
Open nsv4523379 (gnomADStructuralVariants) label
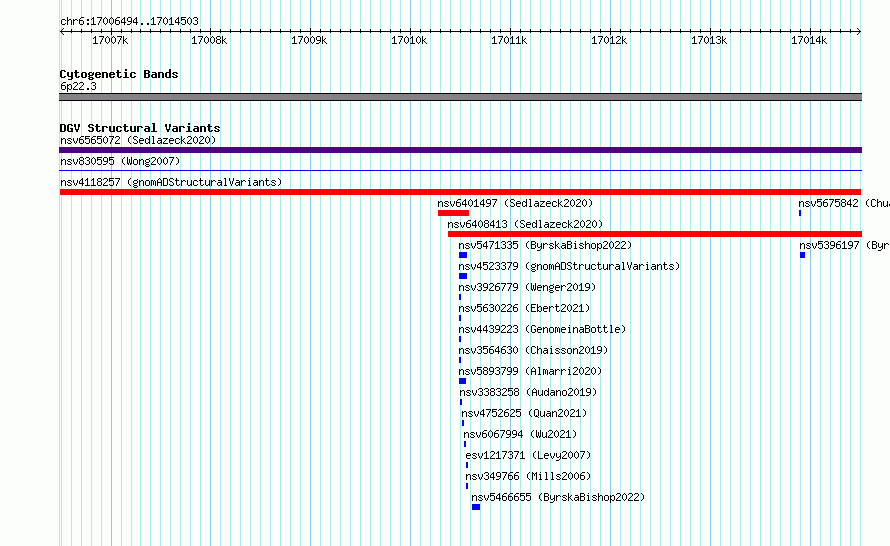click(569, 266)
